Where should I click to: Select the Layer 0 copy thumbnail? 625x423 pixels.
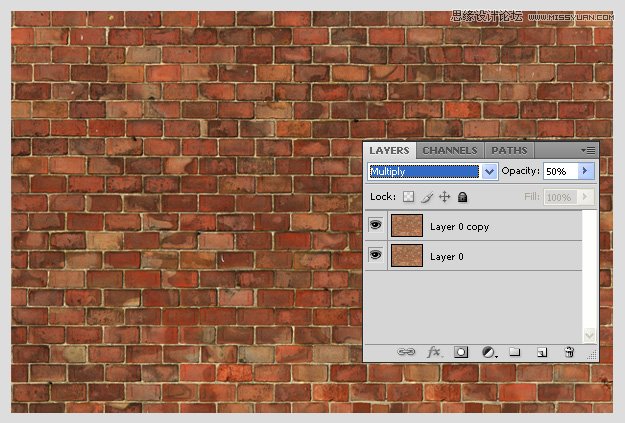click(x=407, y=226)
